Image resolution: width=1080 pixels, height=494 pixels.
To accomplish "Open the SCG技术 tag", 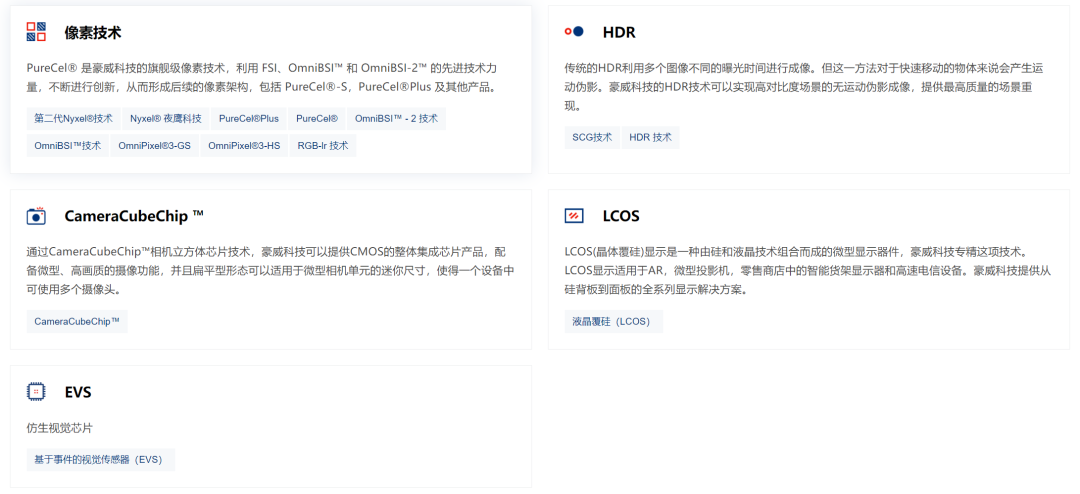I will [592, 137].
